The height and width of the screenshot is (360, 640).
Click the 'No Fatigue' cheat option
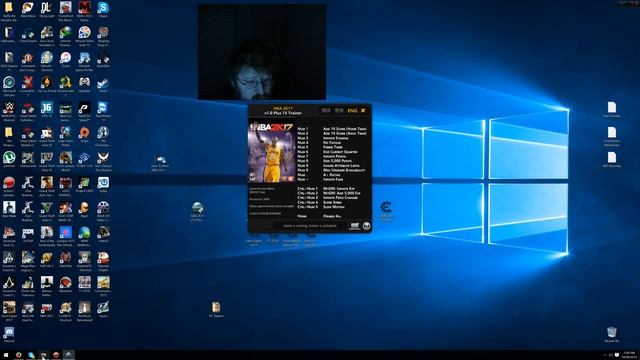pos(332,143)
